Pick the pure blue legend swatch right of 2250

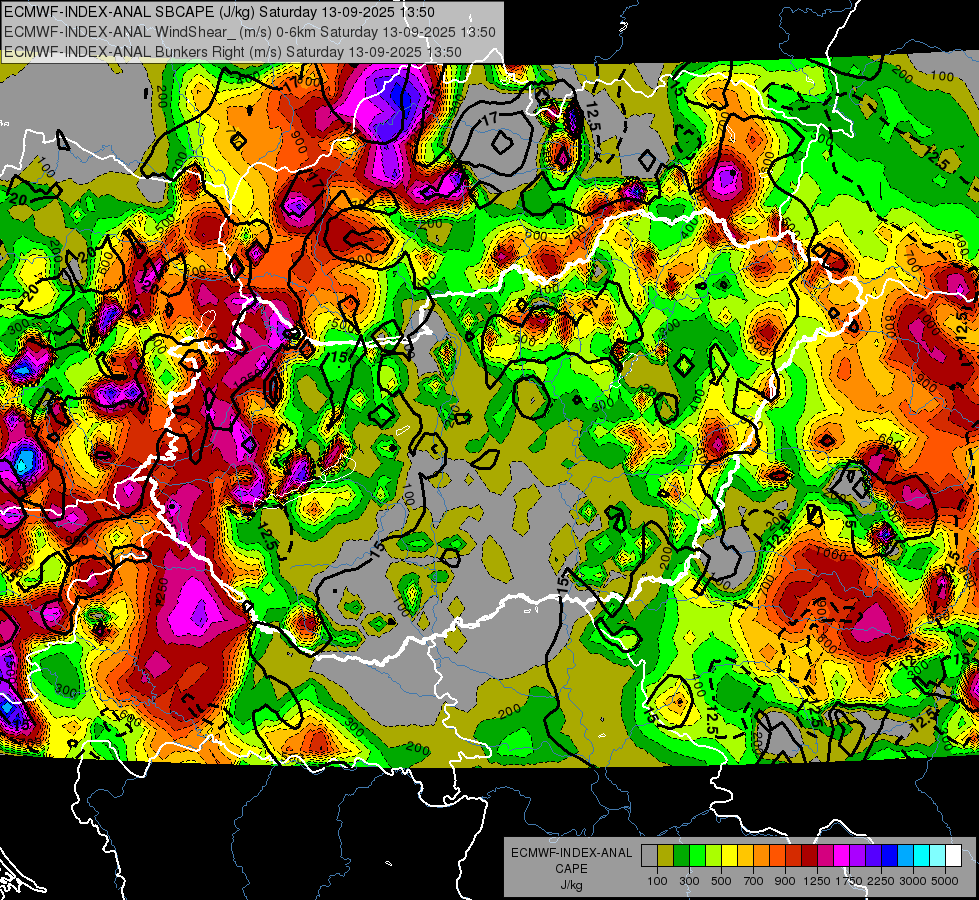click(890, 856)
